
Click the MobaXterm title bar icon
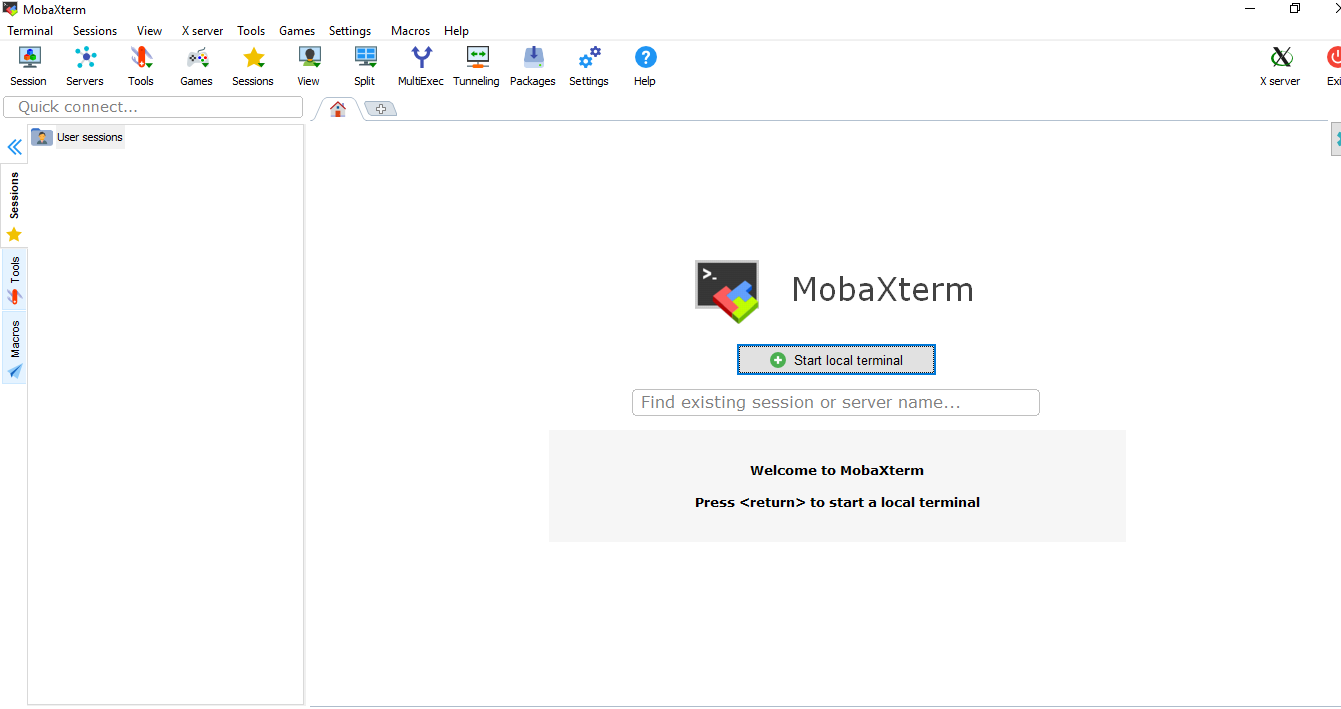click(x=11, y=9)
